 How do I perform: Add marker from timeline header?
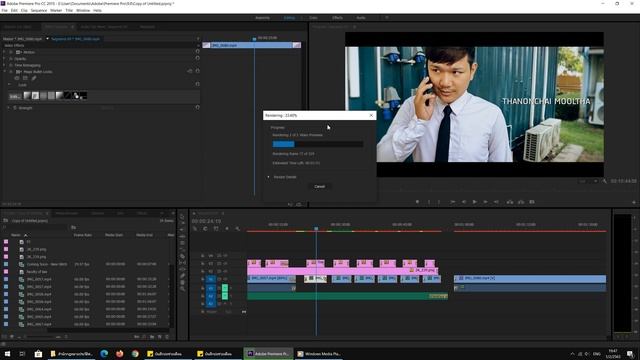click(227, 229)
